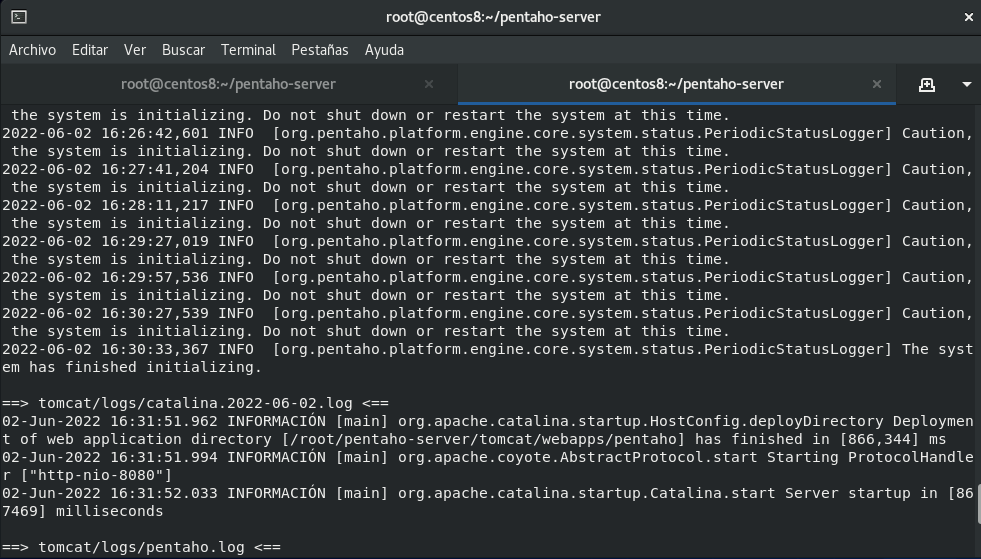
Task: Open the Archivo menu
Action: point(33,50)
